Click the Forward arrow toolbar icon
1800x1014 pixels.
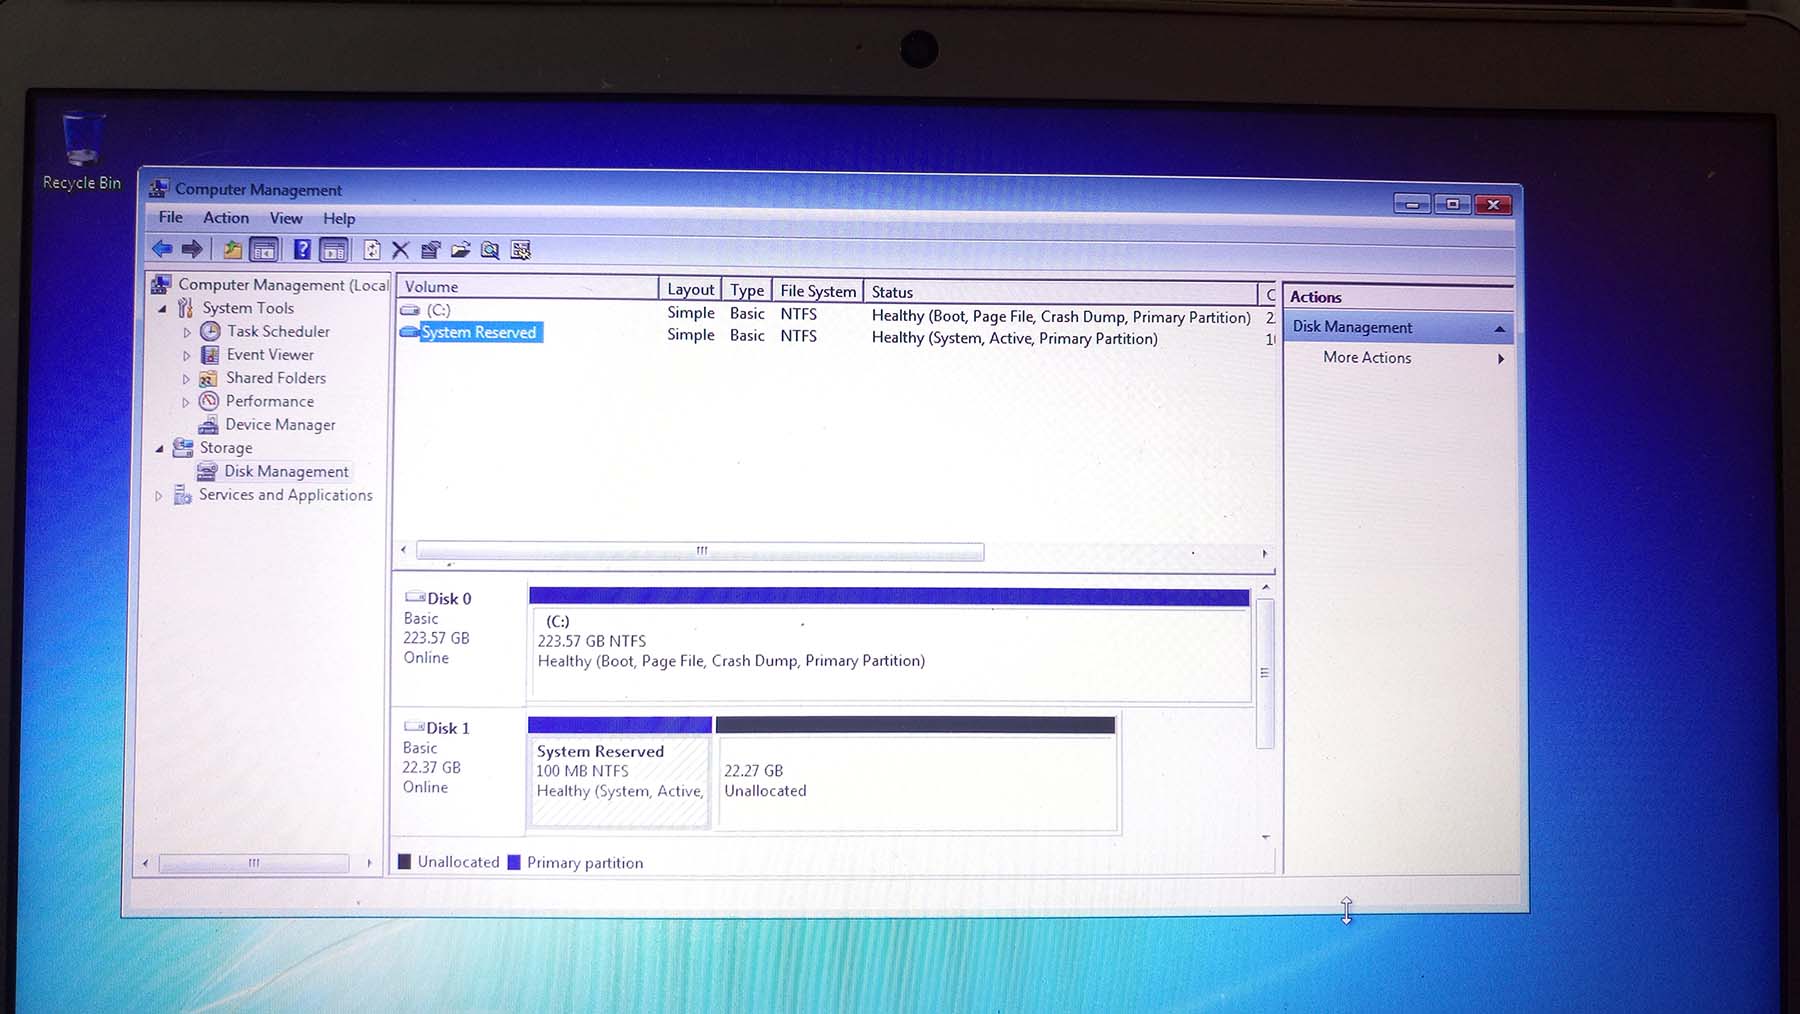pos(192,249)
